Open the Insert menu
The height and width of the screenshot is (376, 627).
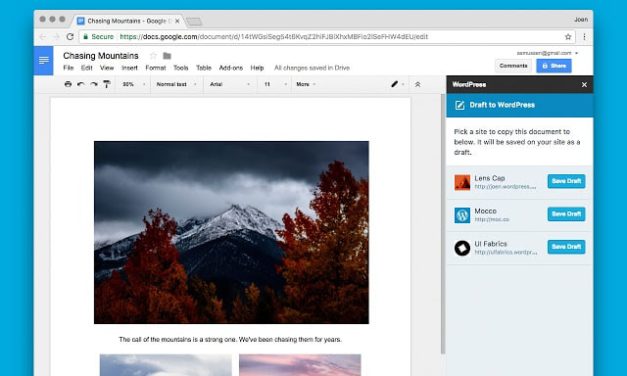(130, 68)
